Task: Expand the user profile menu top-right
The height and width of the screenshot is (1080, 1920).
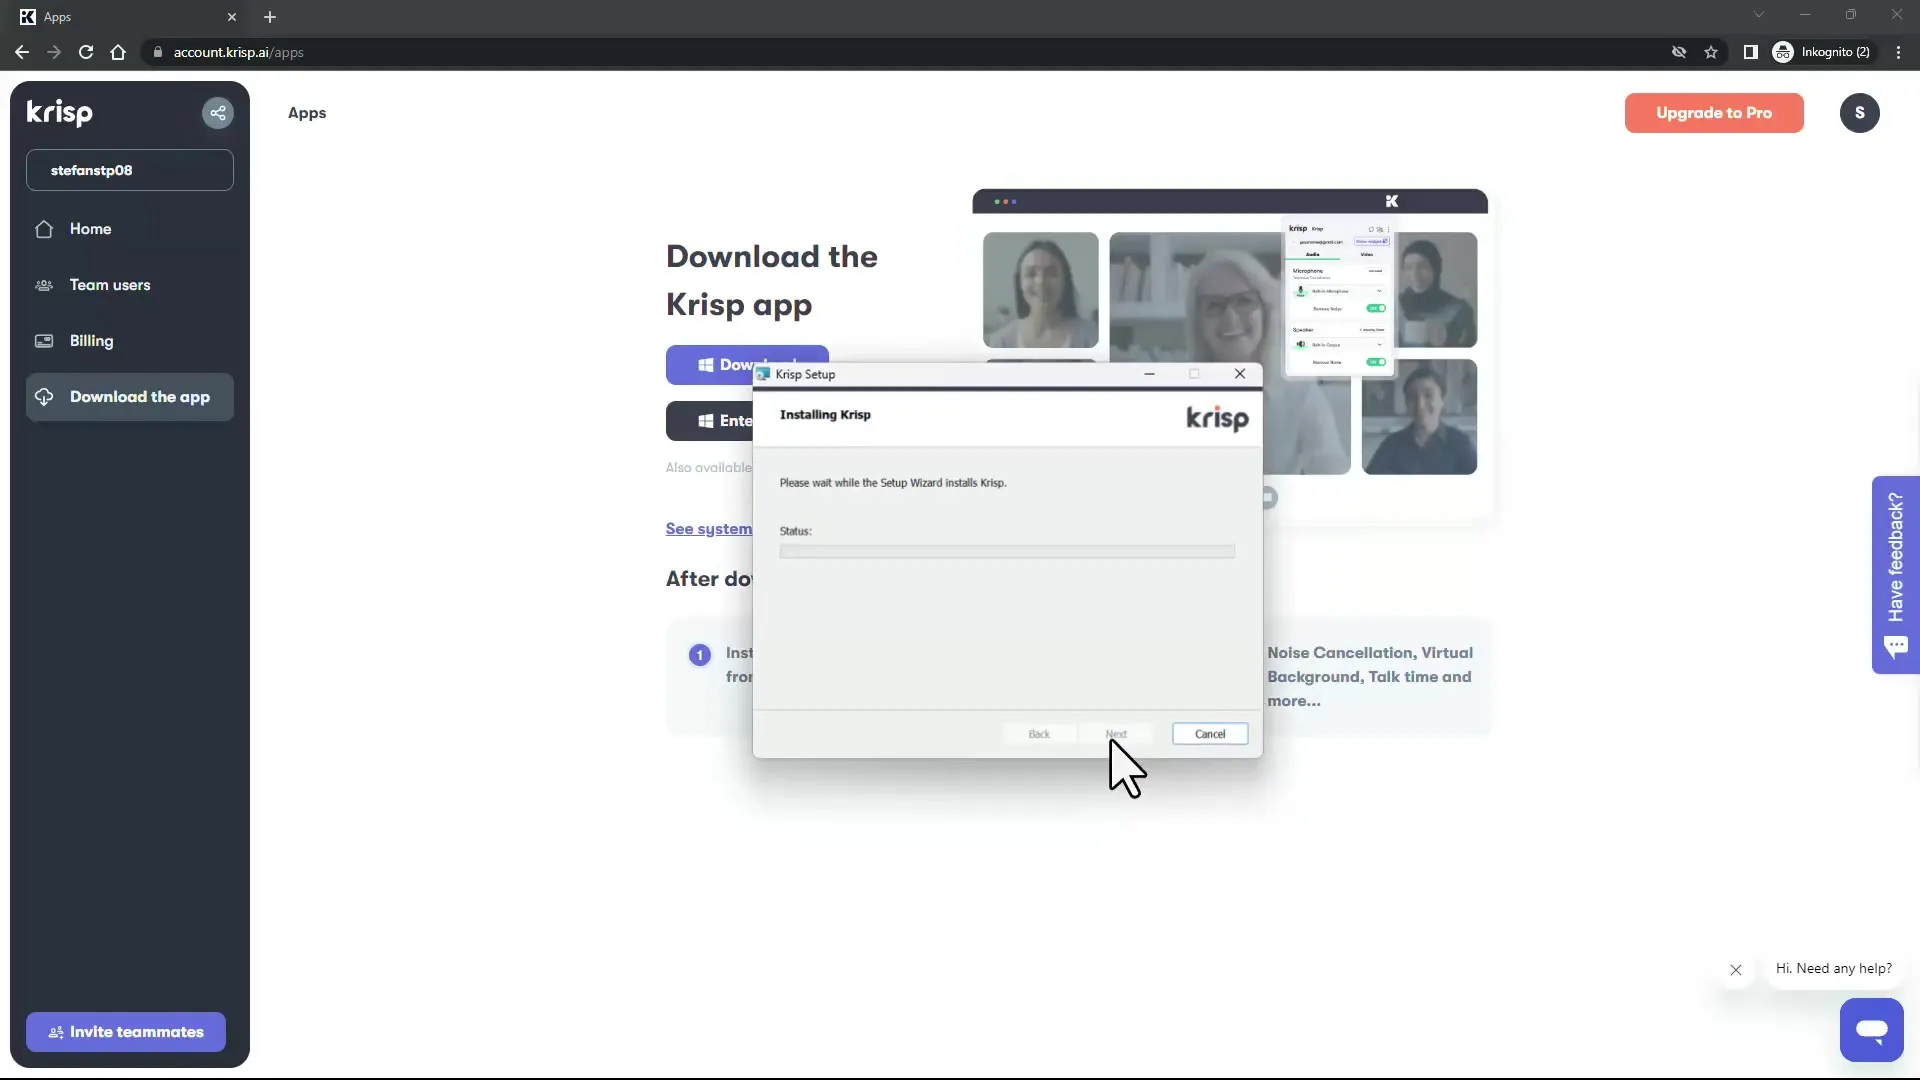Action: pos(1859,112)
